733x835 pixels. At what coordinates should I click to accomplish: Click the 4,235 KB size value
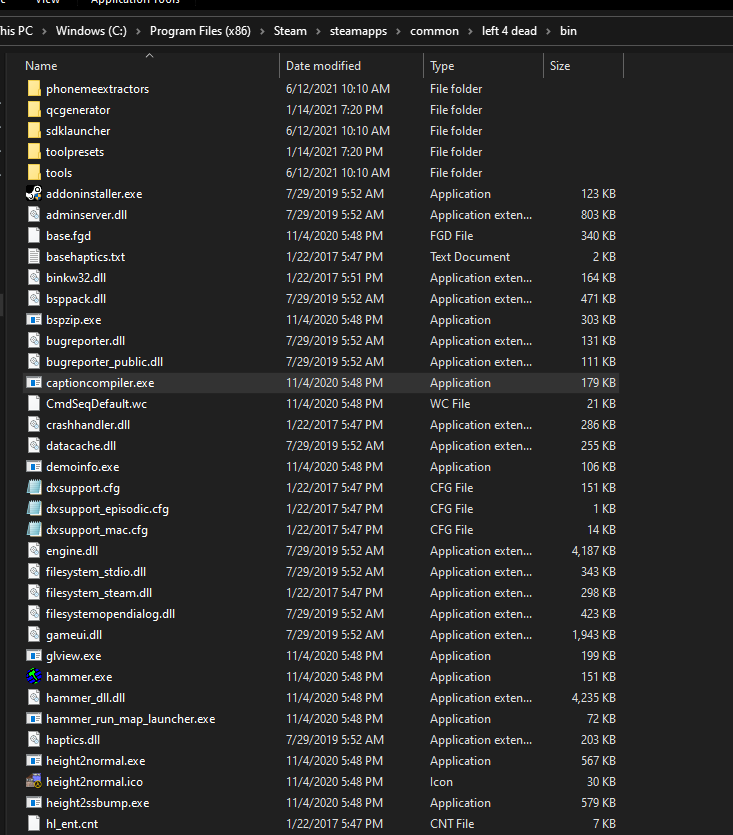(x=593, y=698)
